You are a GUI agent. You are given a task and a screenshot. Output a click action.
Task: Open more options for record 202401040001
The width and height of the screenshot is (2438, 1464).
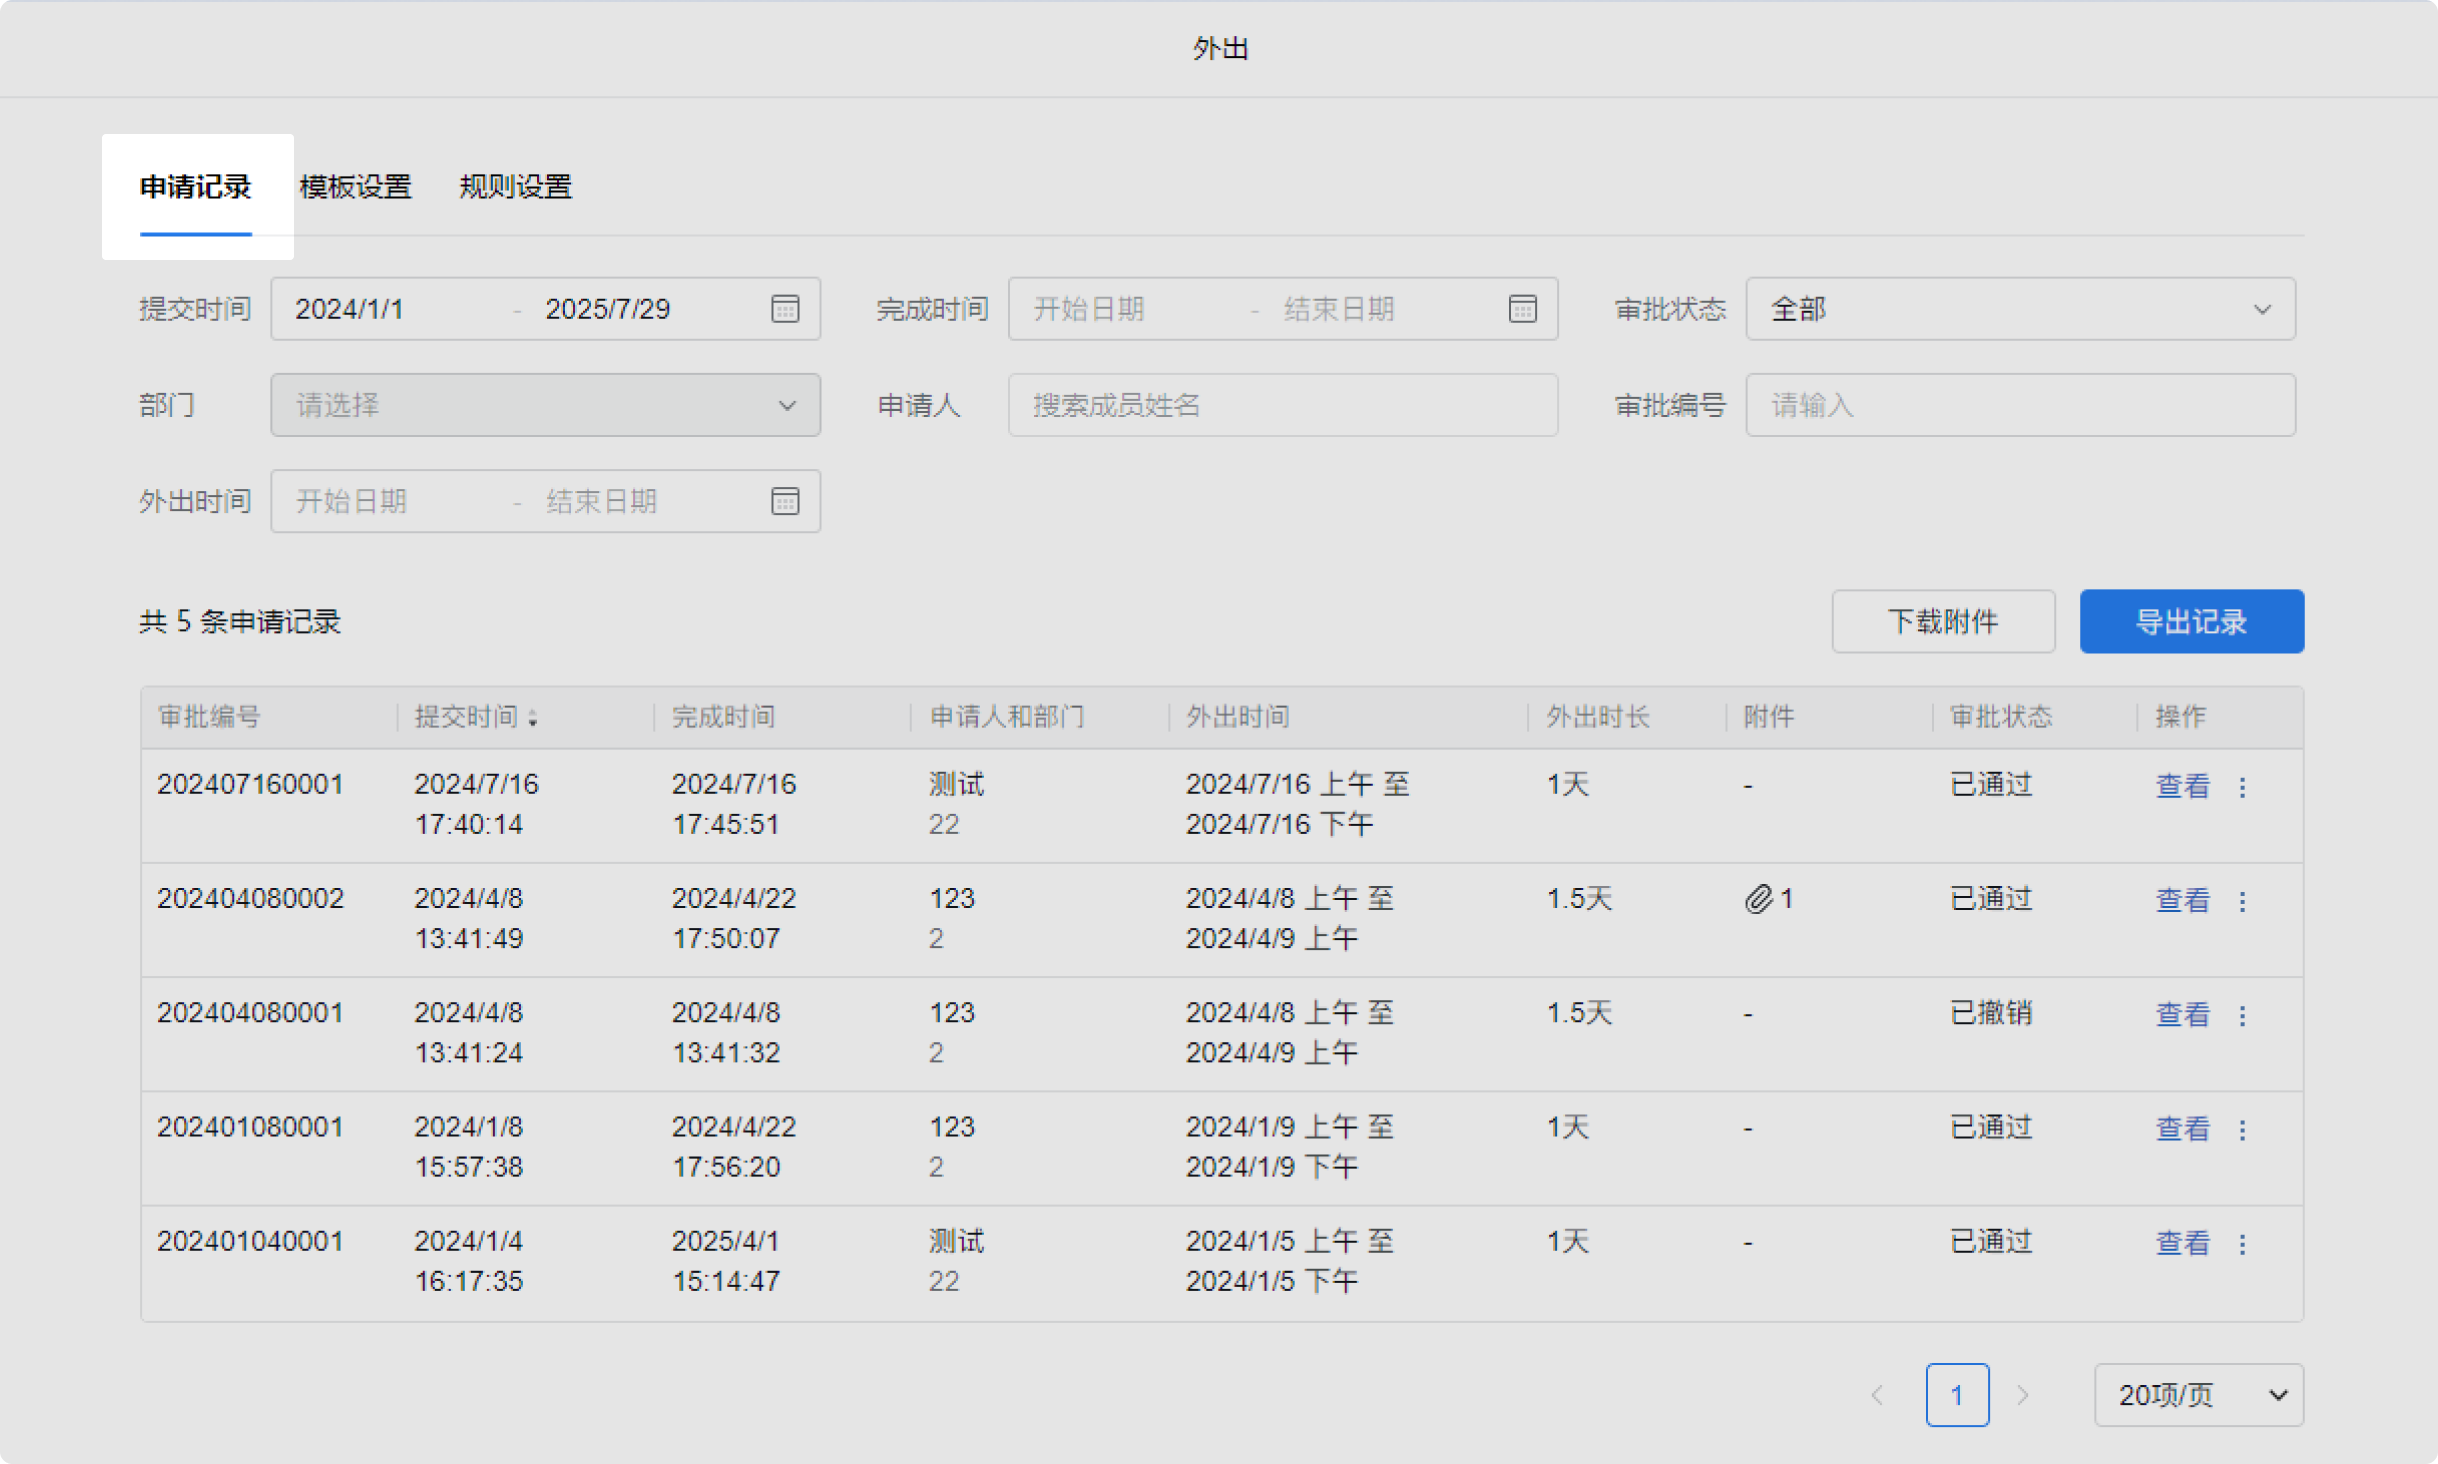tap(2243, 1244)
